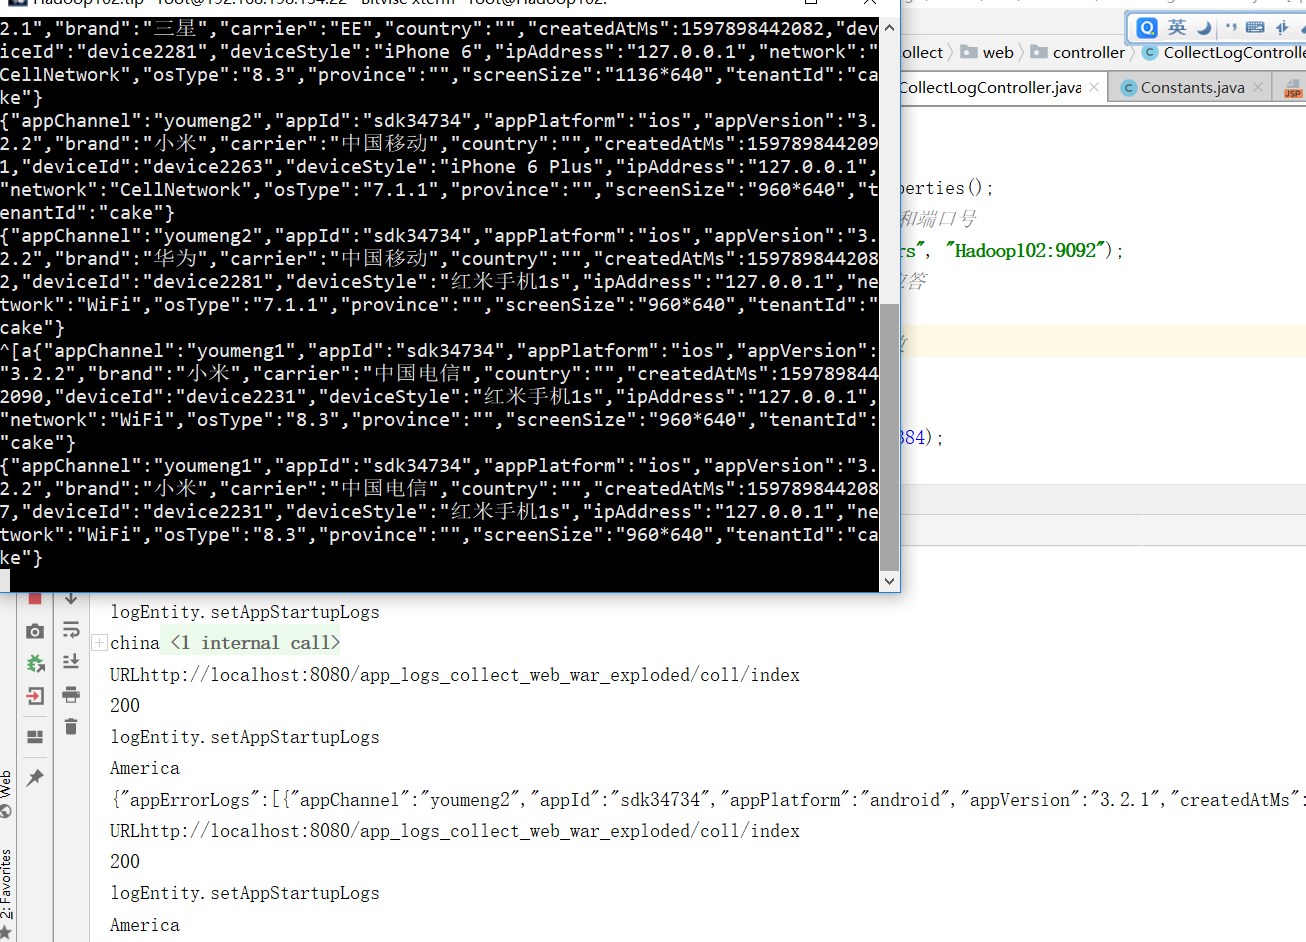Click the "华为" brand value in terminal

175,259
